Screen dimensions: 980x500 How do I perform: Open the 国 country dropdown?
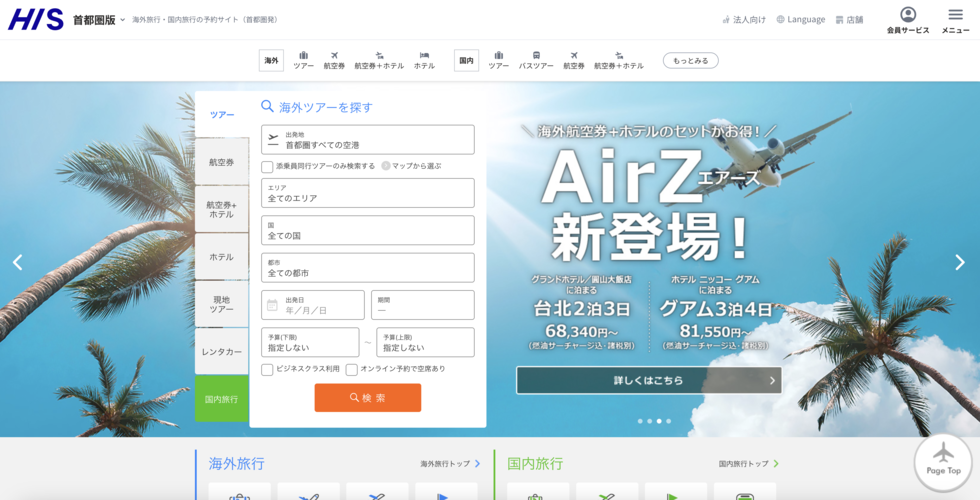368,231
